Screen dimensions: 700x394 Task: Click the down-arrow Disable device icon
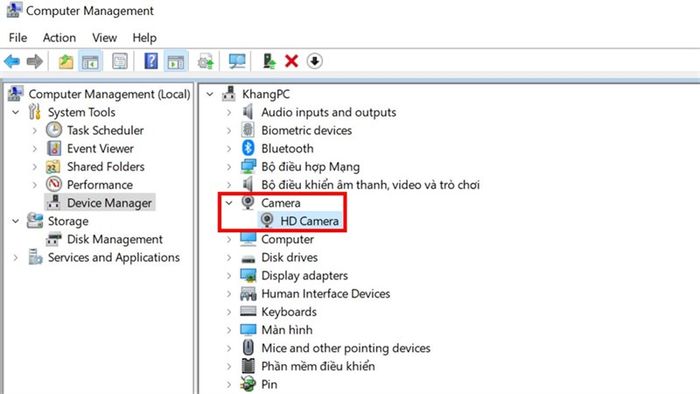coord(315,61)
